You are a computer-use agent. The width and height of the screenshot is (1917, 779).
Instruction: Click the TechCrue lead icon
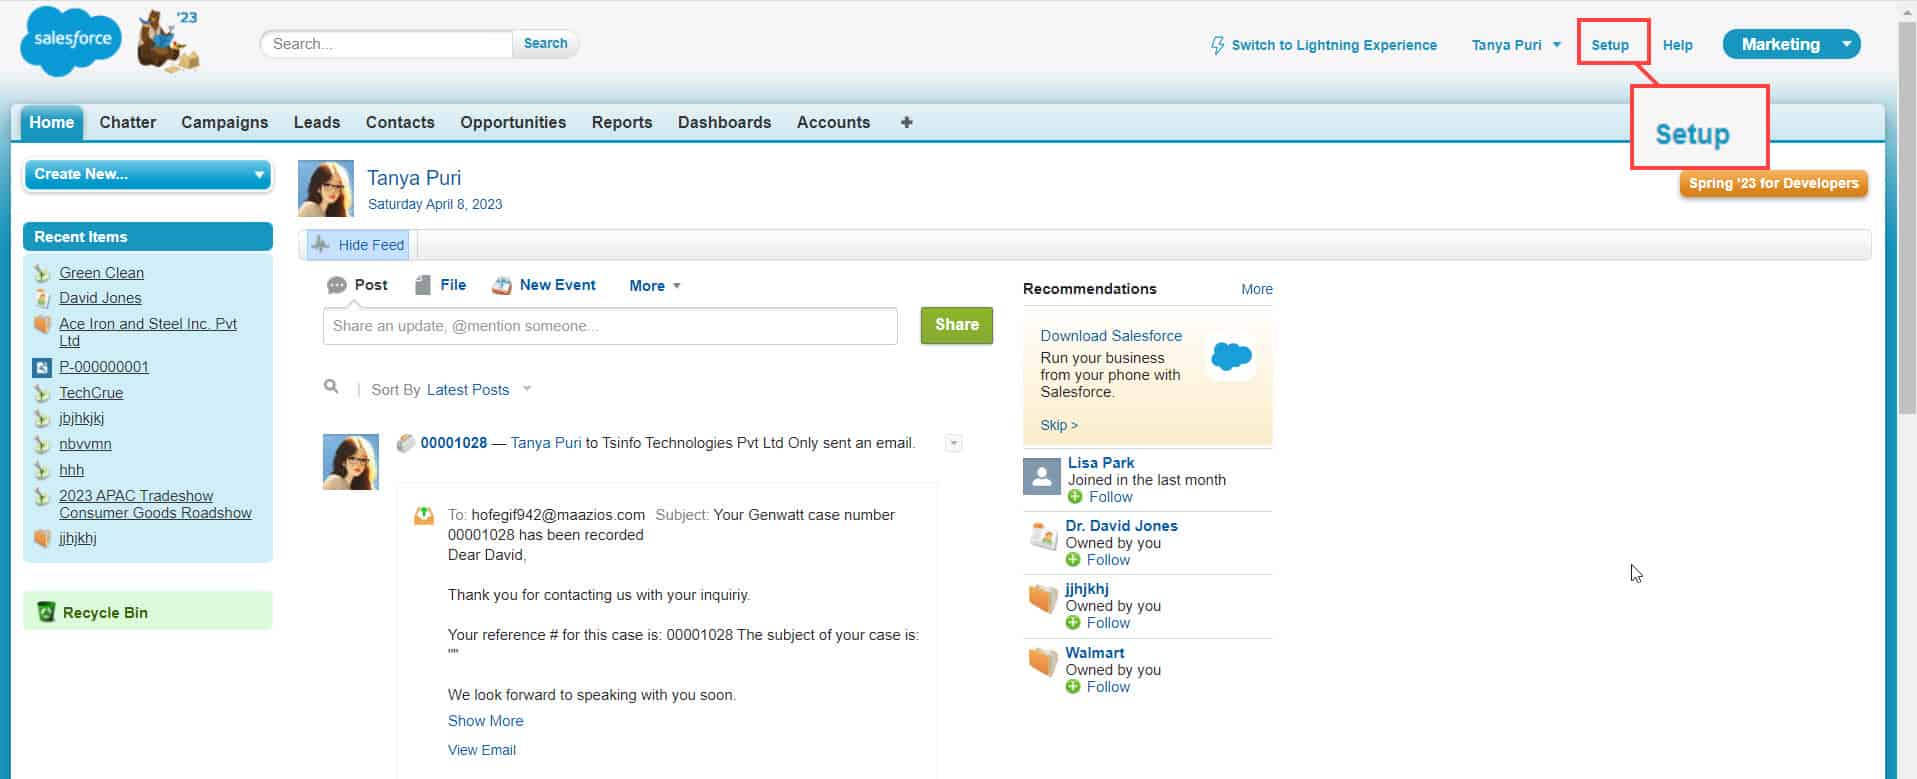pos(42,393)
